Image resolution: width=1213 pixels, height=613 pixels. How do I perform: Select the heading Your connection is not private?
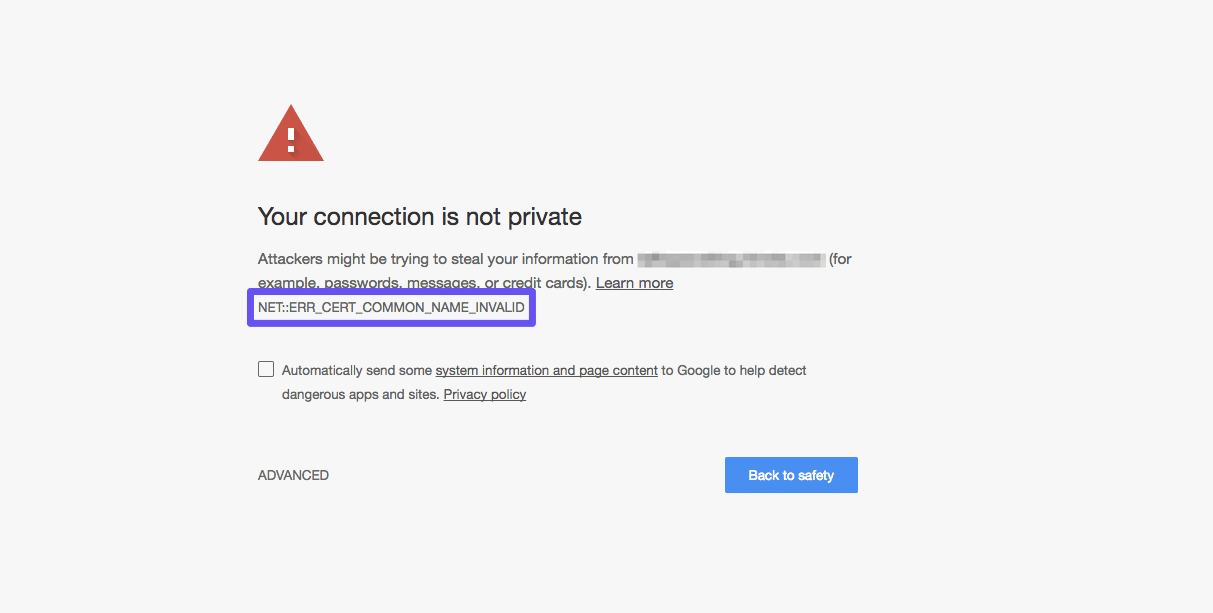click(419, 216)
